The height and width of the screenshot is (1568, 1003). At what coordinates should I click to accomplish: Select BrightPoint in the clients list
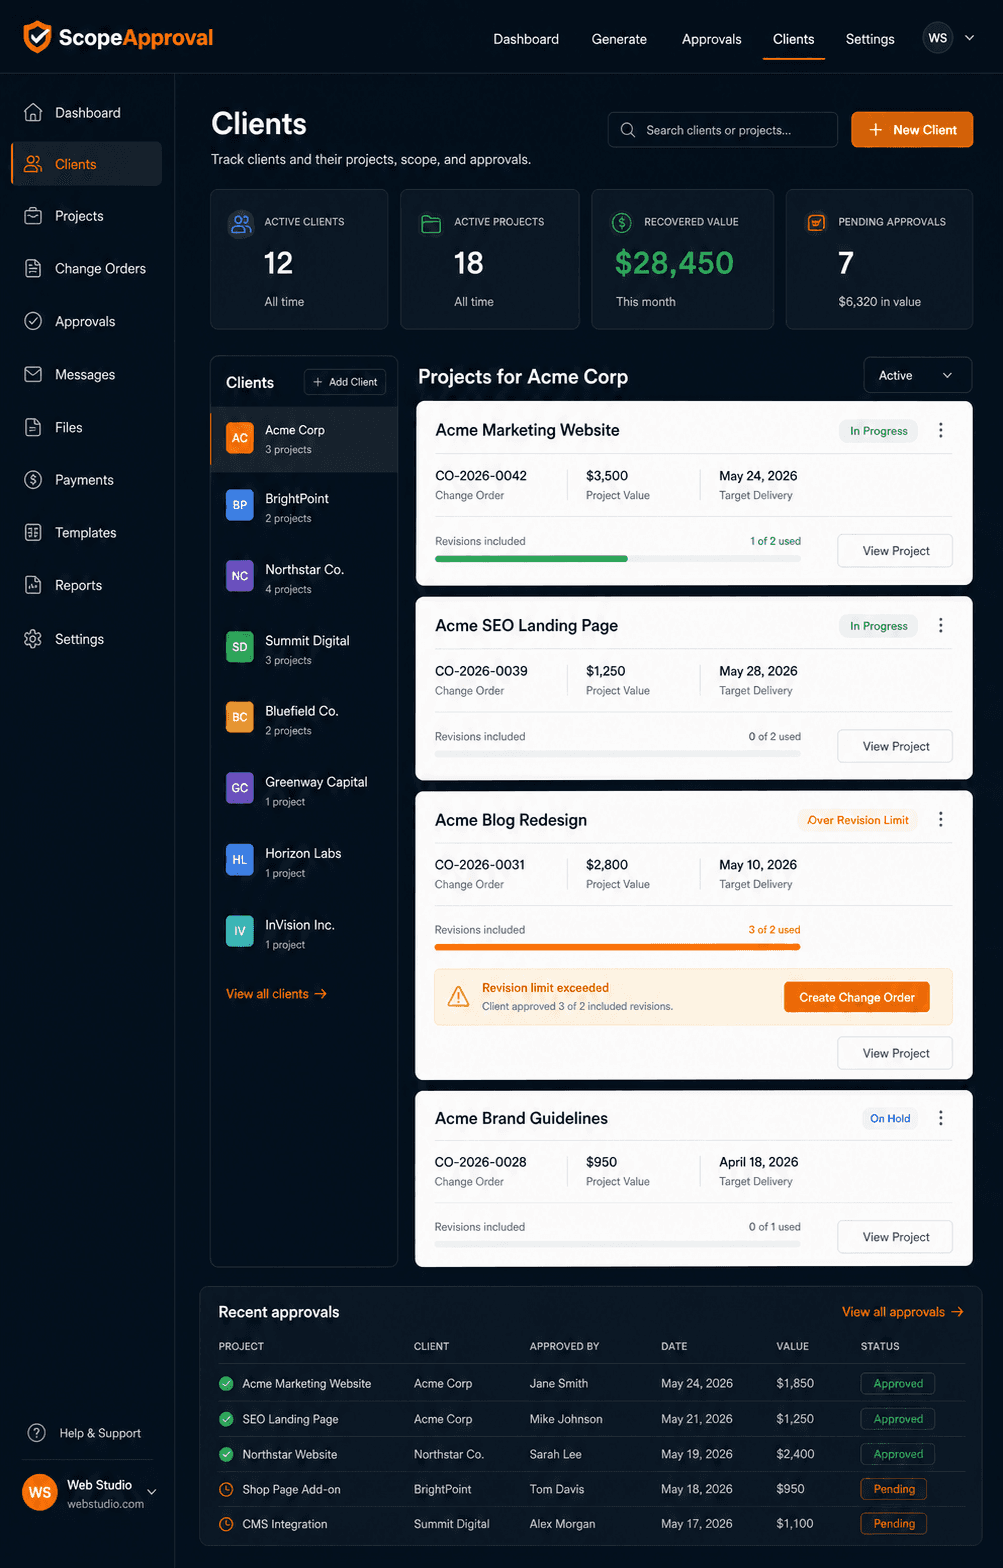click(304, 507)
